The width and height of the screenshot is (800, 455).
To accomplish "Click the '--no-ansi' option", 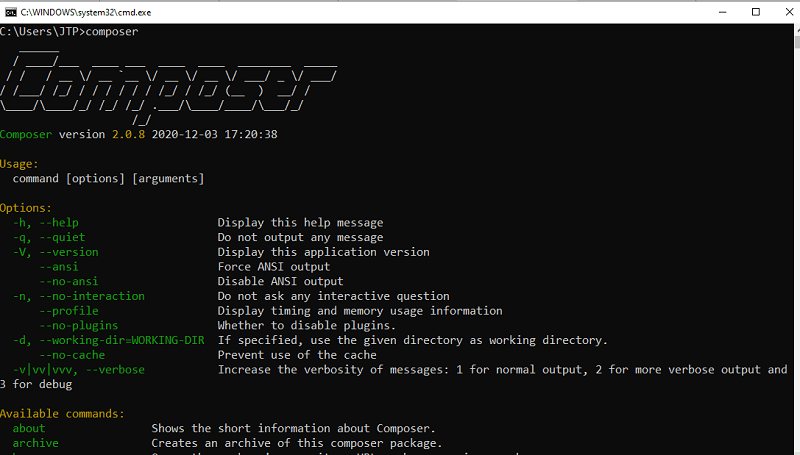I will click(69, 282).
